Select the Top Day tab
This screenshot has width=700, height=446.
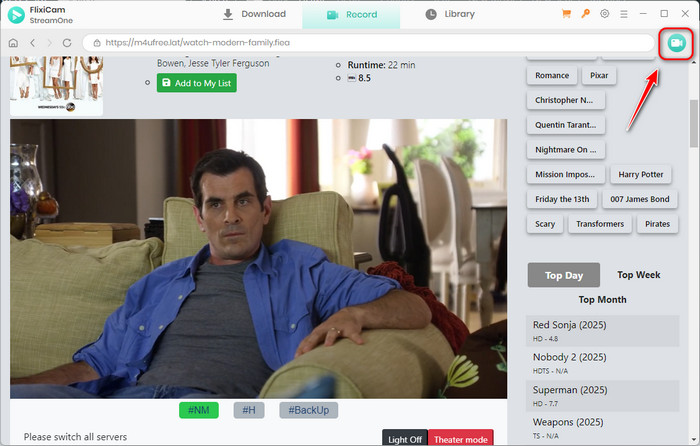click(564, 275)
